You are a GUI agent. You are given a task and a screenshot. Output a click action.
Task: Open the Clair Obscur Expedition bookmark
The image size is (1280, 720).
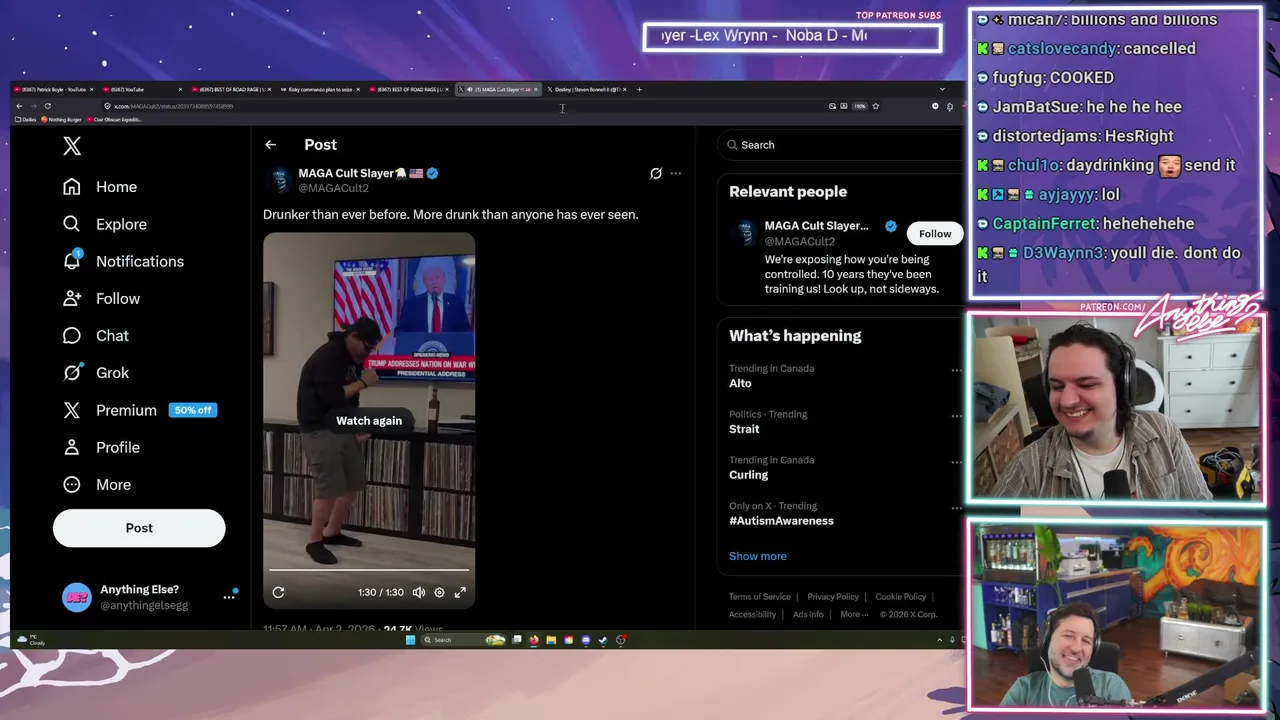(114, 119)
